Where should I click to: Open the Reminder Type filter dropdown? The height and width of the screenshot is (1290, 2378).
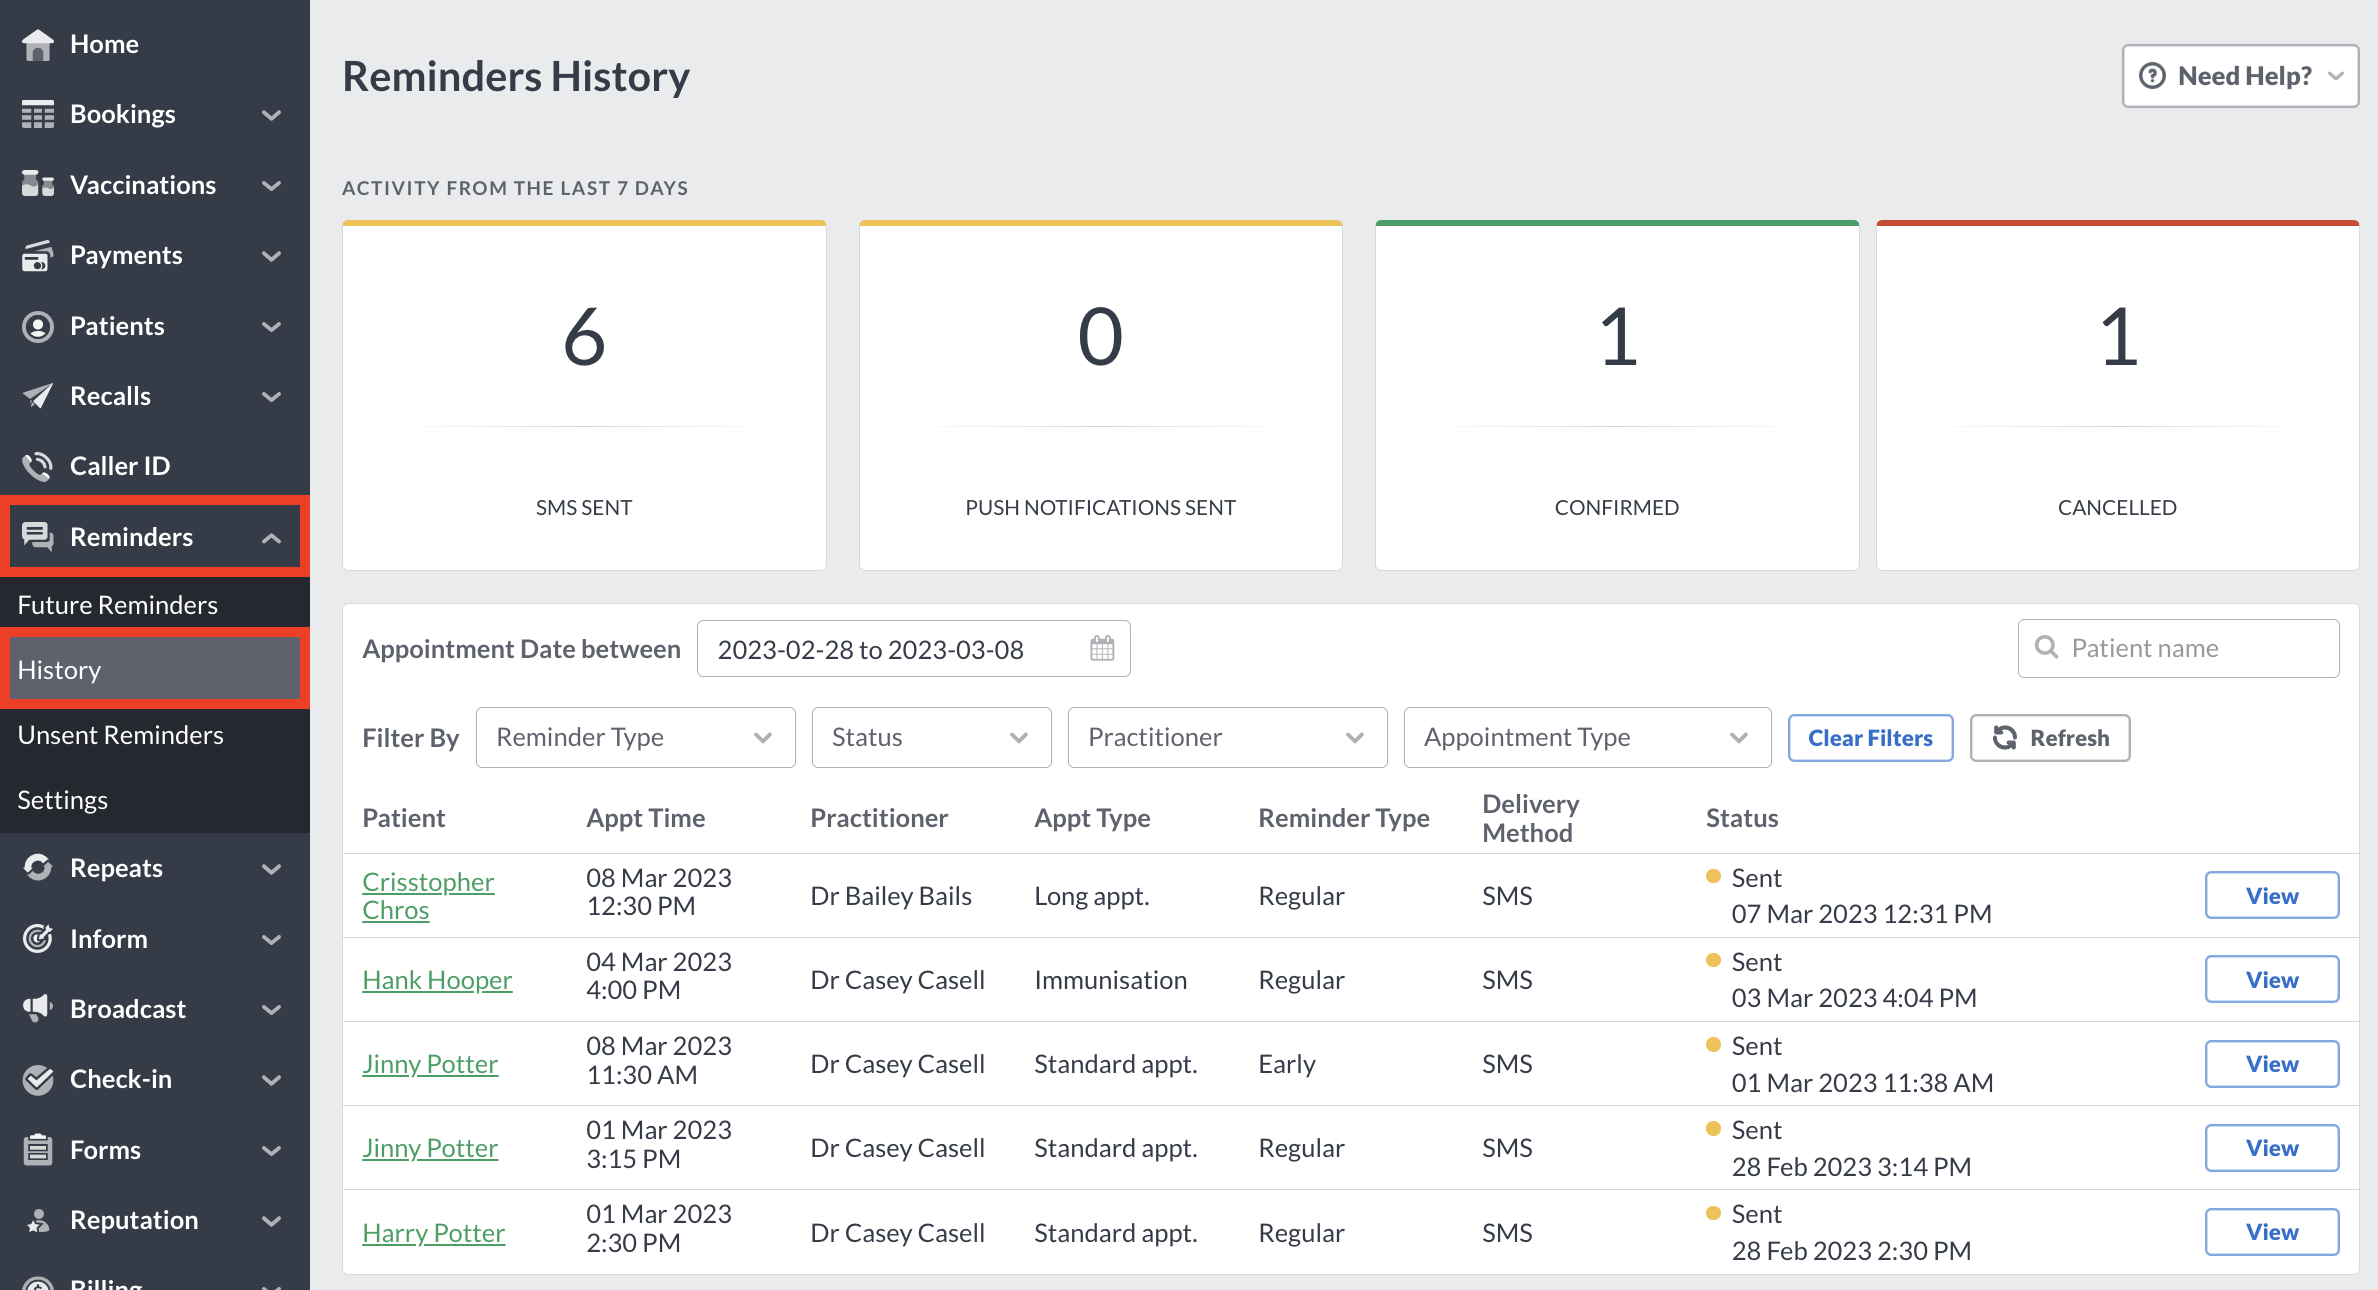point(635,738)
